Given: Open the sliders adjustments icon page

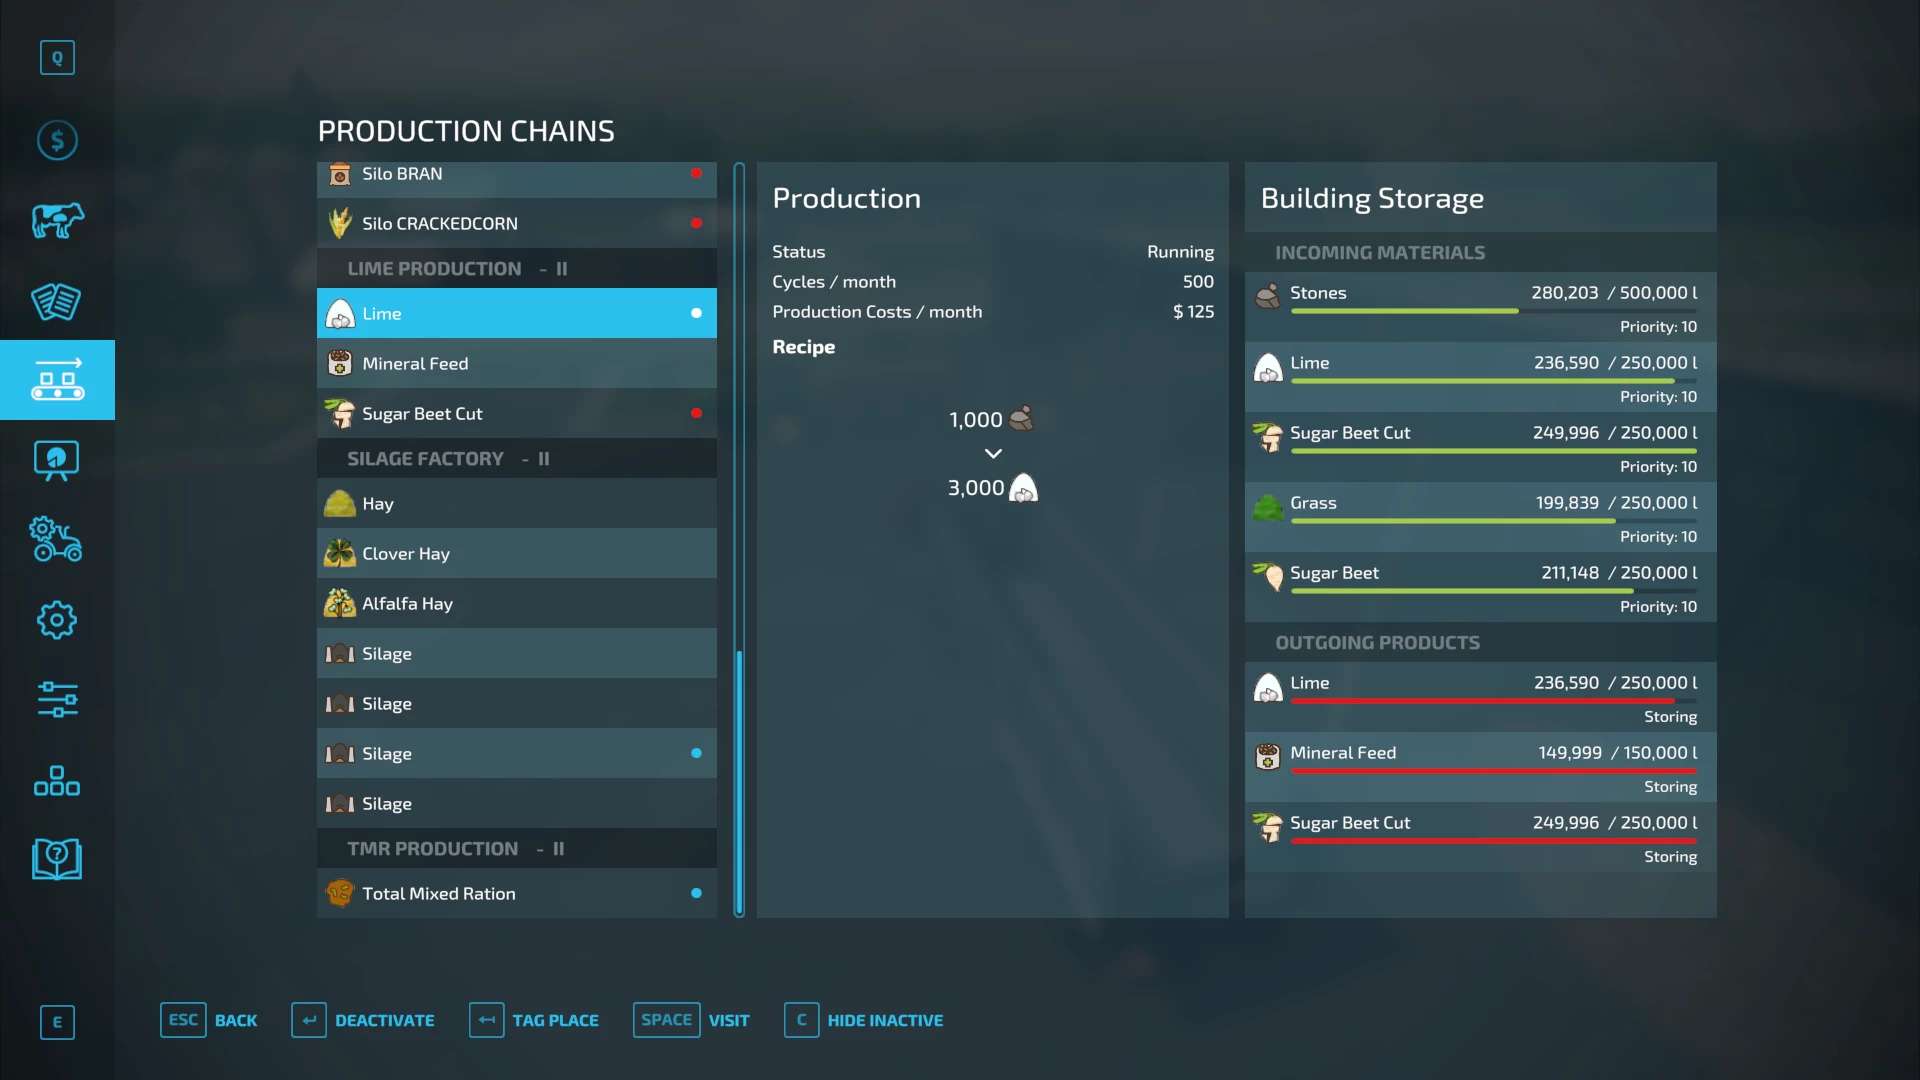Looking at the screenshot, I should (57, 700).
